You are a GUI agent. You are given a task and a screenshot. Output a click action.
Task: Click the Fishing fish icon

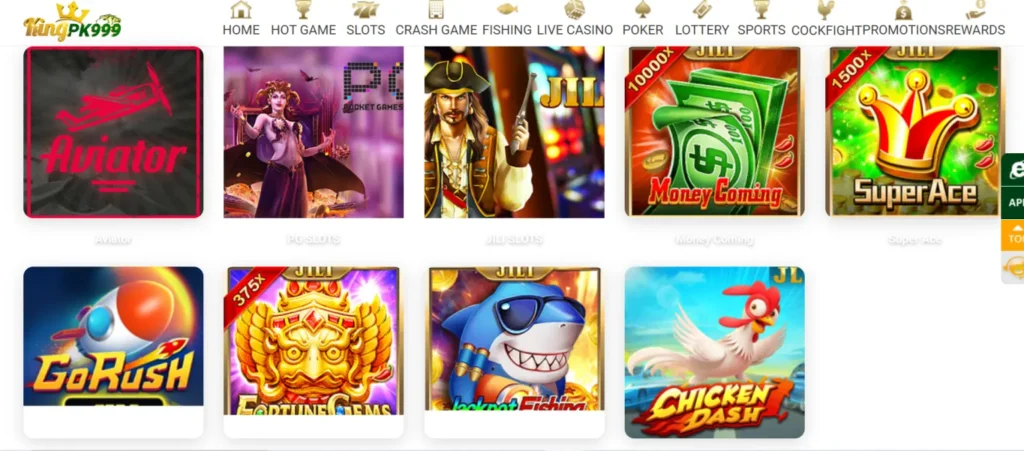(x=507, y=10)
